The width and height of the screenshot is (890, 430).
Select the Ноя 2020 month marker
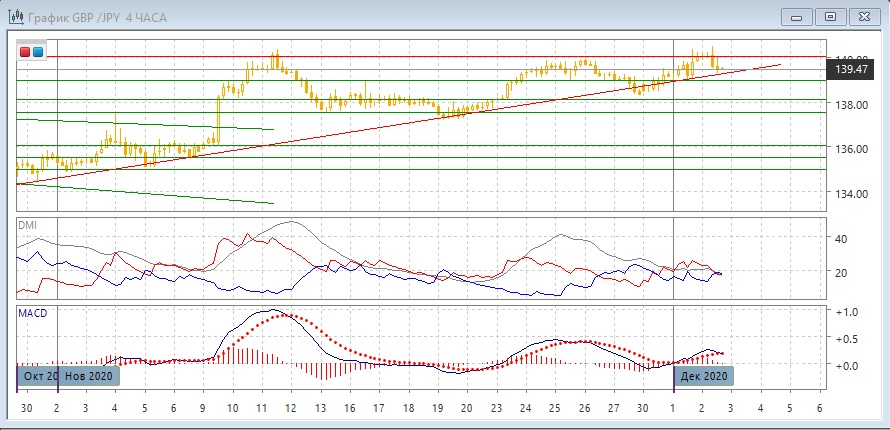pyautogui.click(x=89, y=376)
